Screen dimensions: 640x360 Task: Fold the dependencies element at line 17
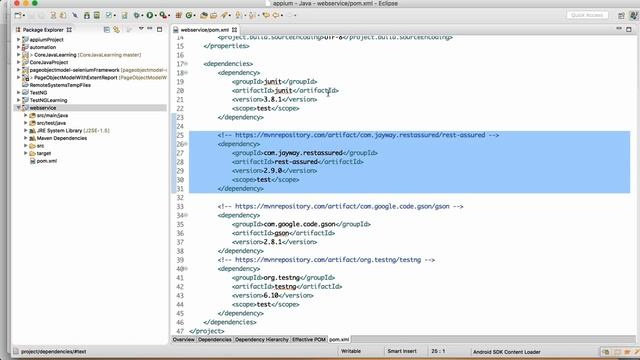pos(186,64)
